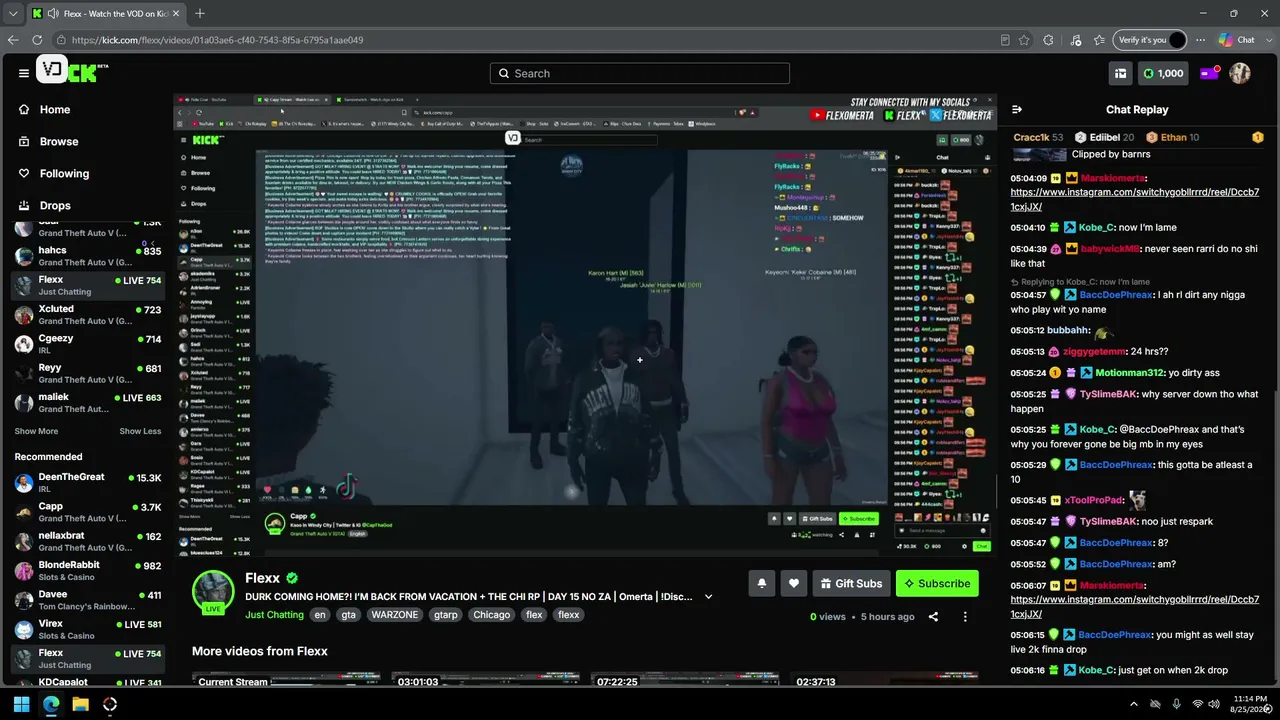Open the purple notification icon in Kick header
This screenshot has height=720, width=1280.
click(x=1209, y=73)
